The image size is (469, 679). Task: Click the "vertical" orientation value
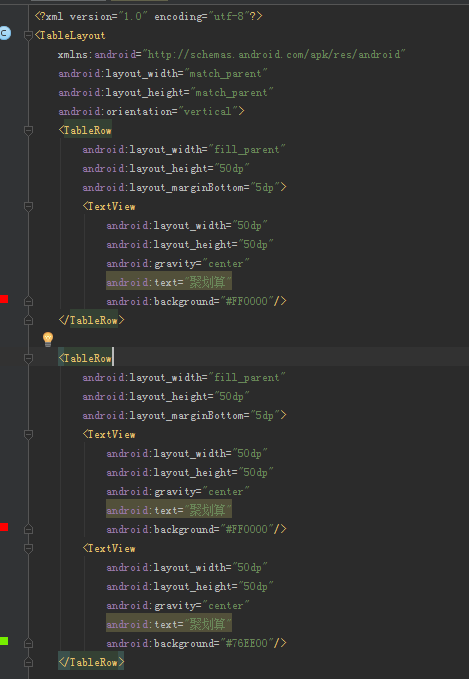point(207,111)
